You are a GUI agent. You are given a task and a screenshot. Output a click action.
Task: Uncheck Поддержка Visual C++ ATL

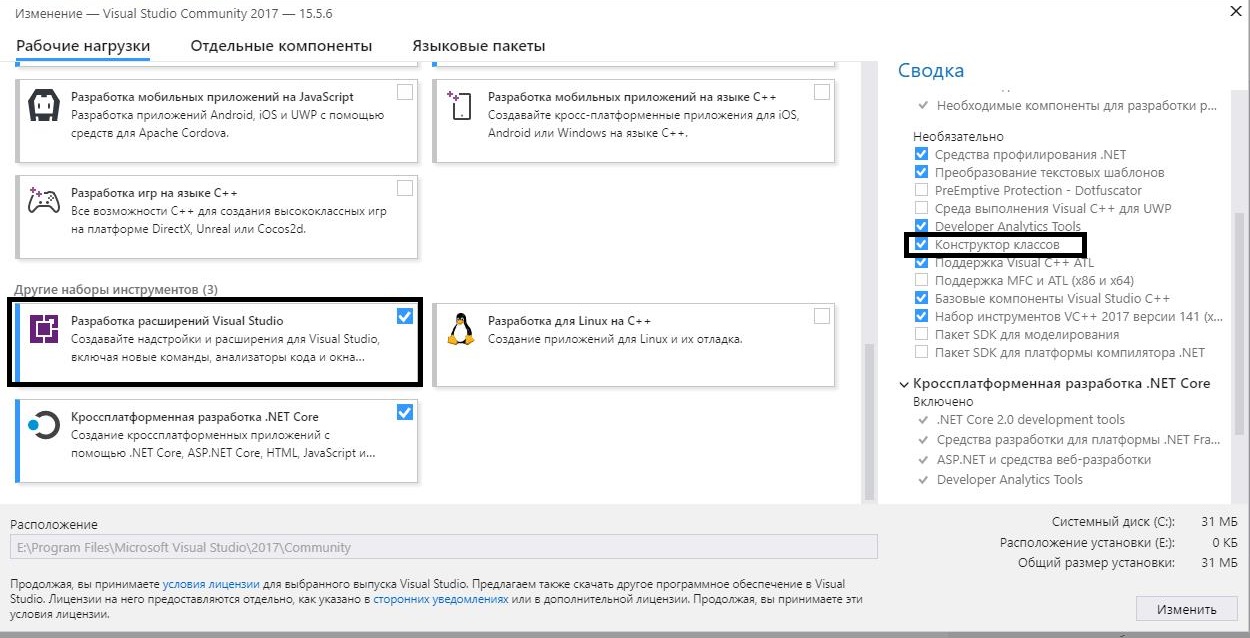[x=921, y=262]
